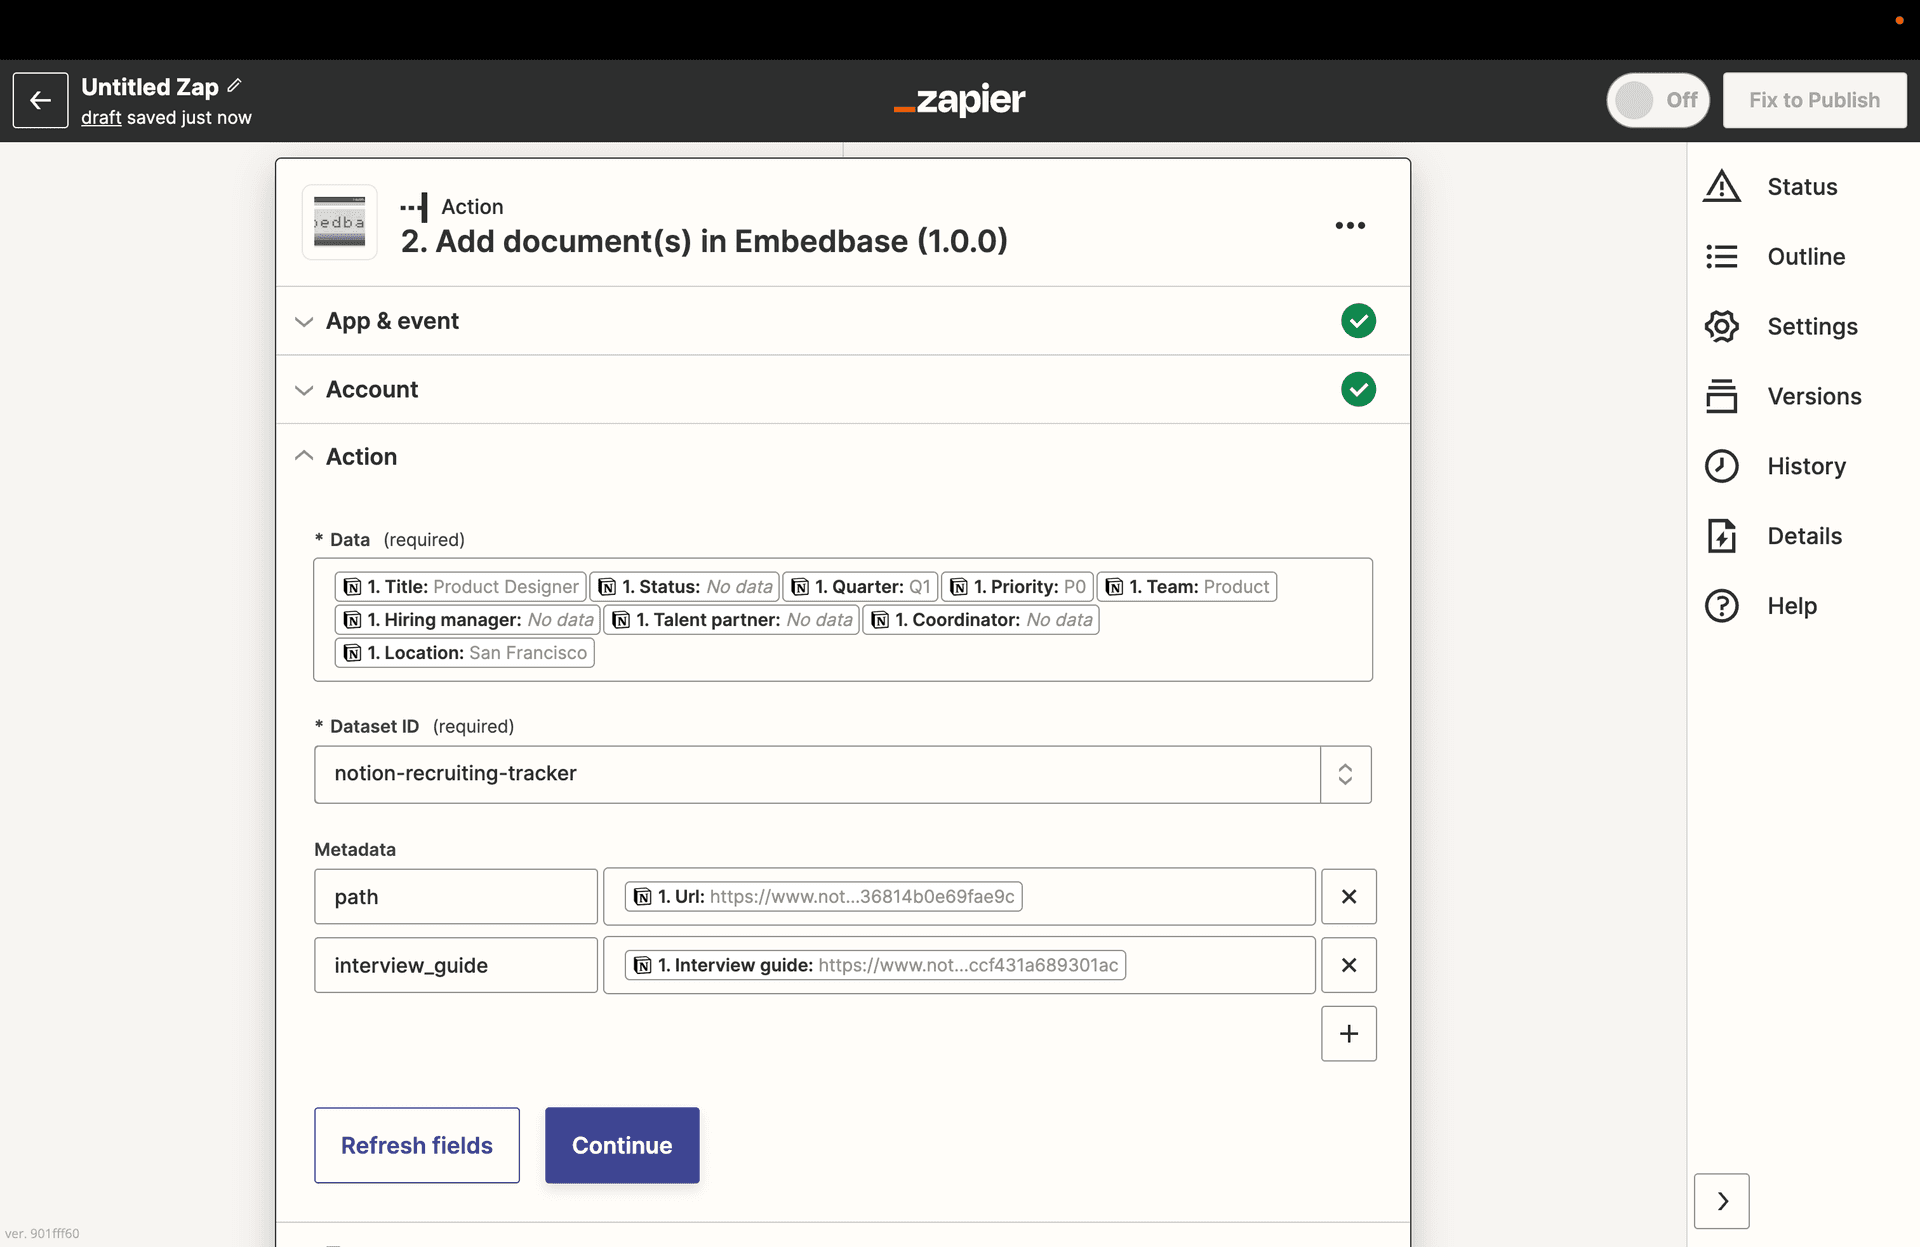Select the Help sidebar item
The image size is (1920, 1247).
(1791, 606)
